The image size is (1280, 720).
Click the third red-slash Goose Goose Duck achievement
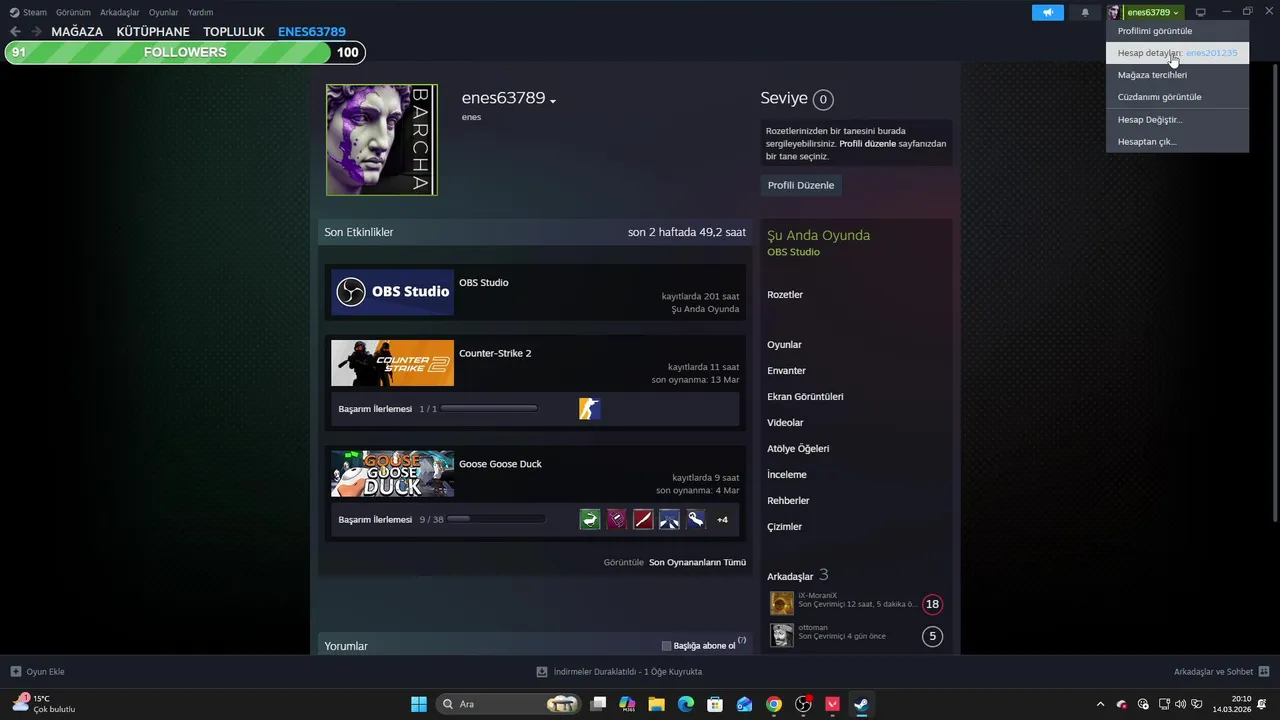coord(643,519)
